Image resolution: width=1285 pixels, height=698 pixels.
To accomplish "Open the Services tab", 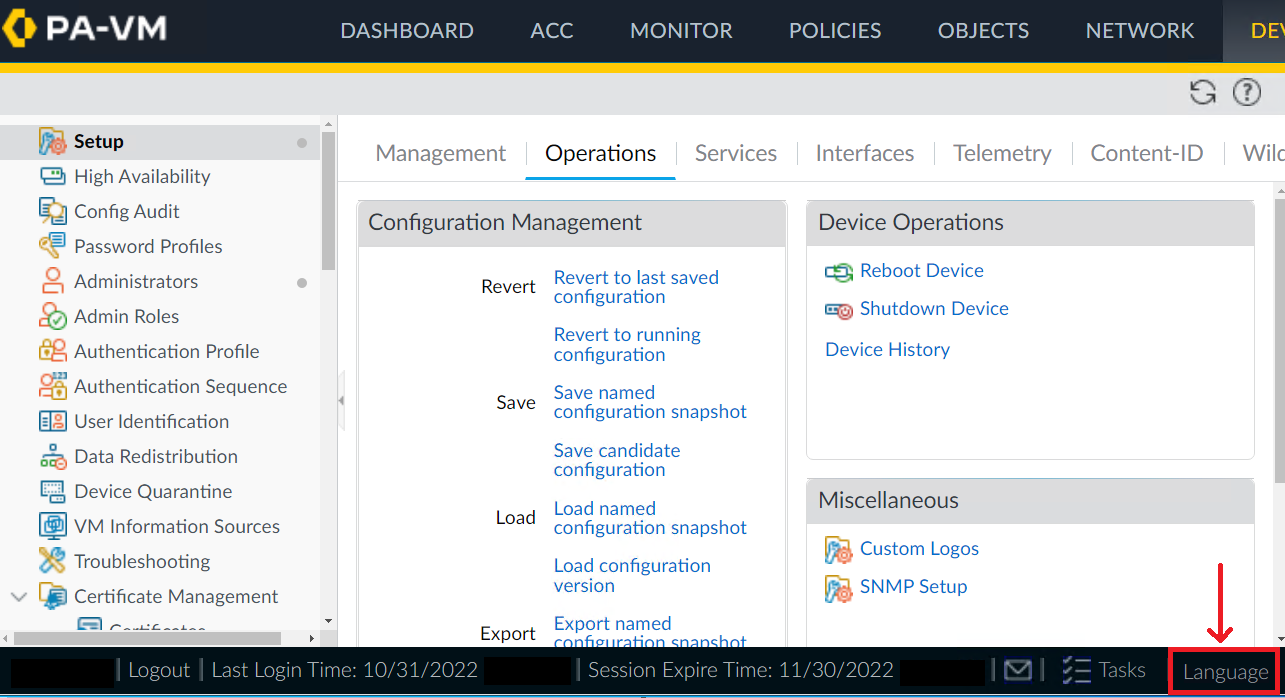I will [735, 153].
